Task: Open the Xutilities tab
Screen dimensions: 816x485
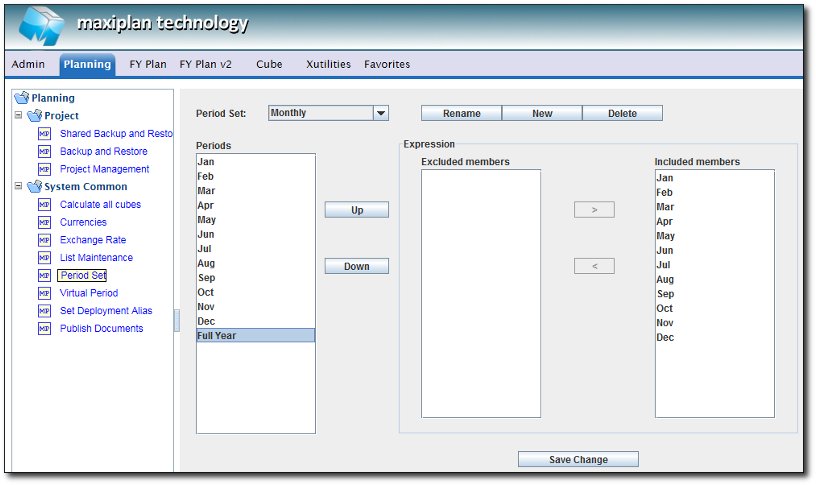Action: tap(328, 64)
